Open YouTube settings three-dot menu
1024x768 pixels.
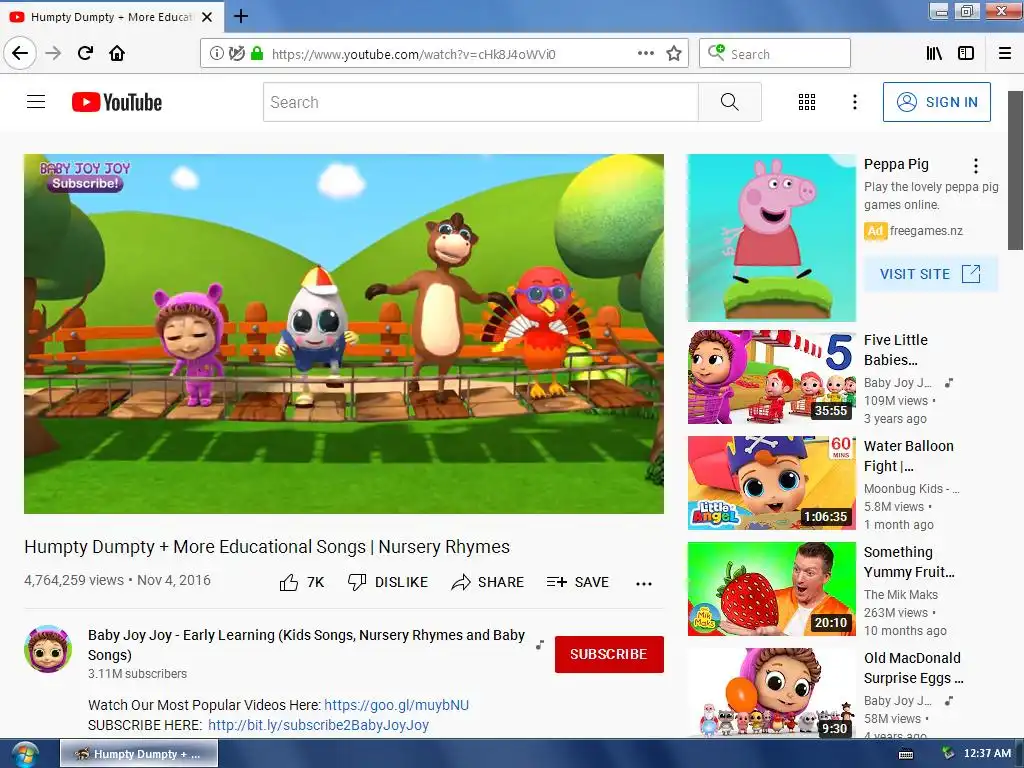point(854,102)
